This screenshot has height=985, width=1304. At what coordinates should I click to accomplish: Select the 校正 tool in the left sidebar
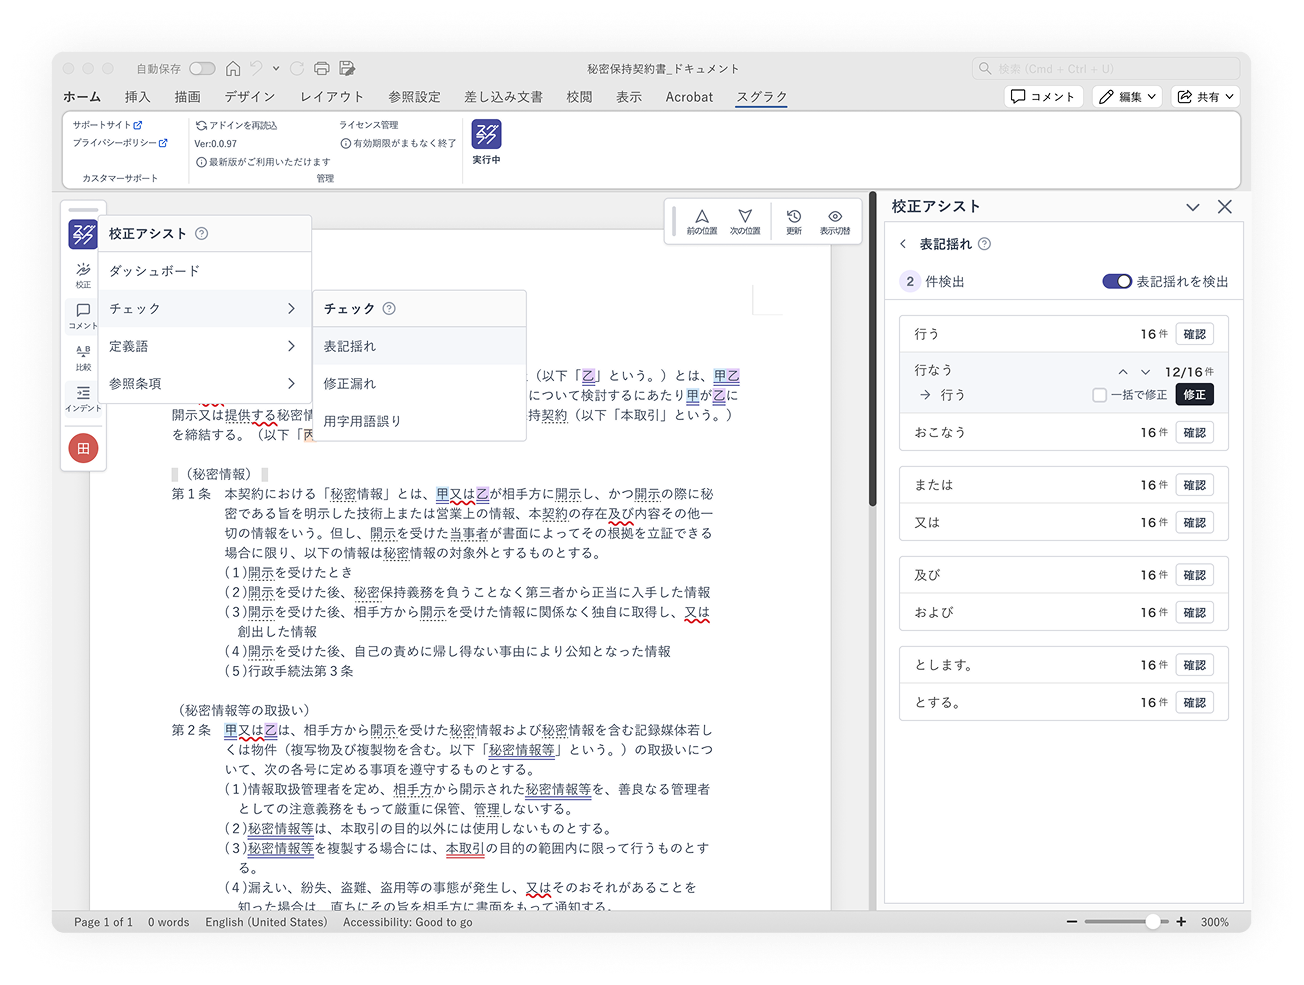(83, 272)
